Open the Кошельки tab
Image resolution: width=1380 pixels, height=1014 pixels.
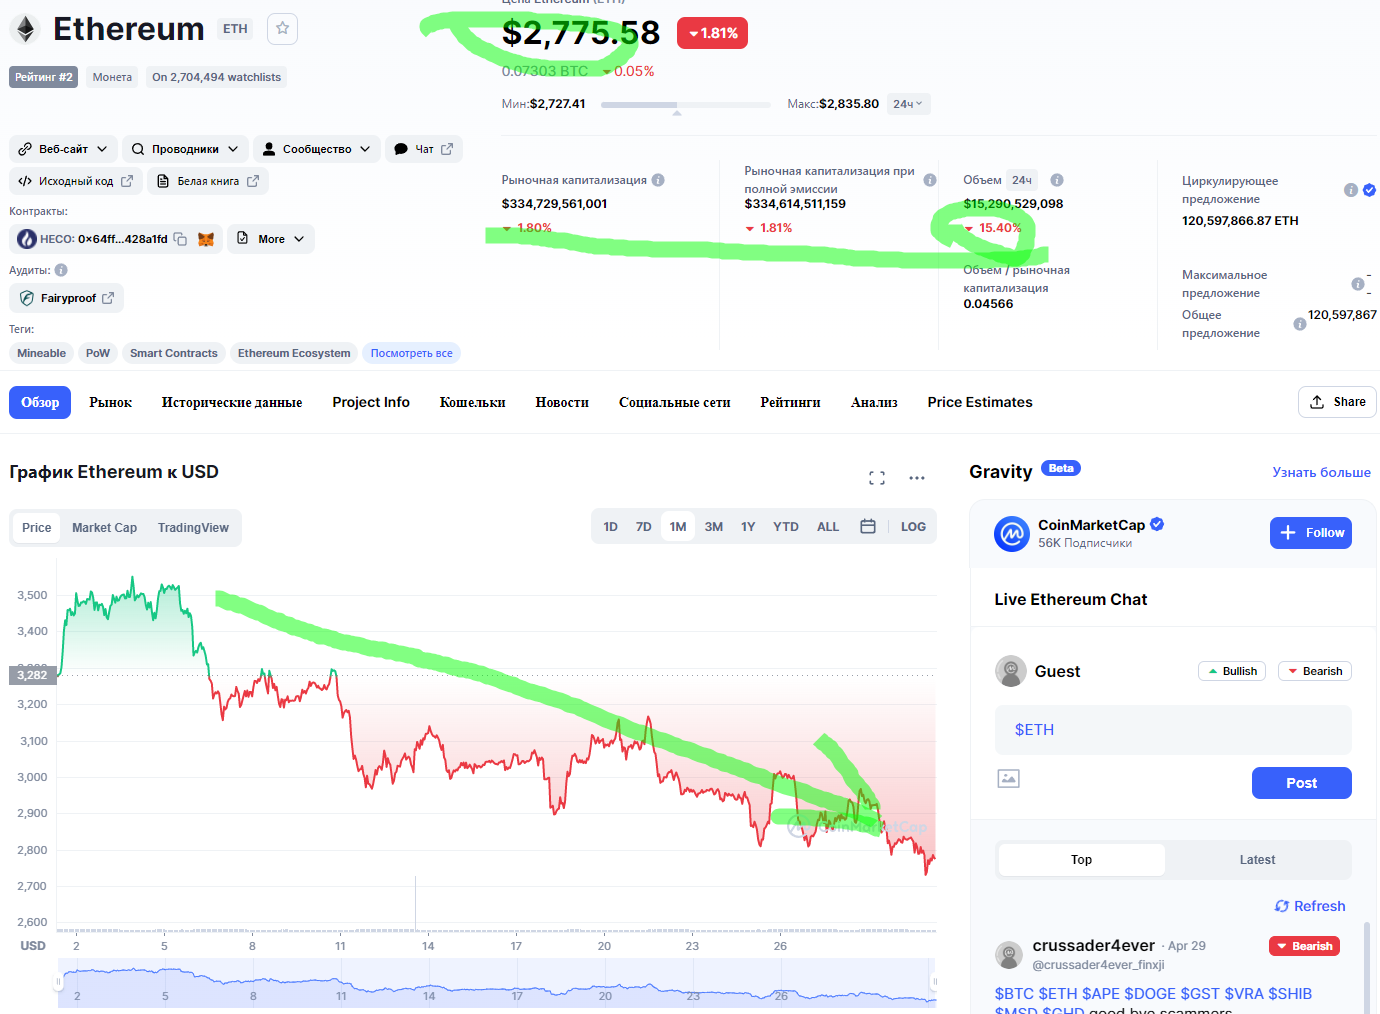click(x=473, y=402)
